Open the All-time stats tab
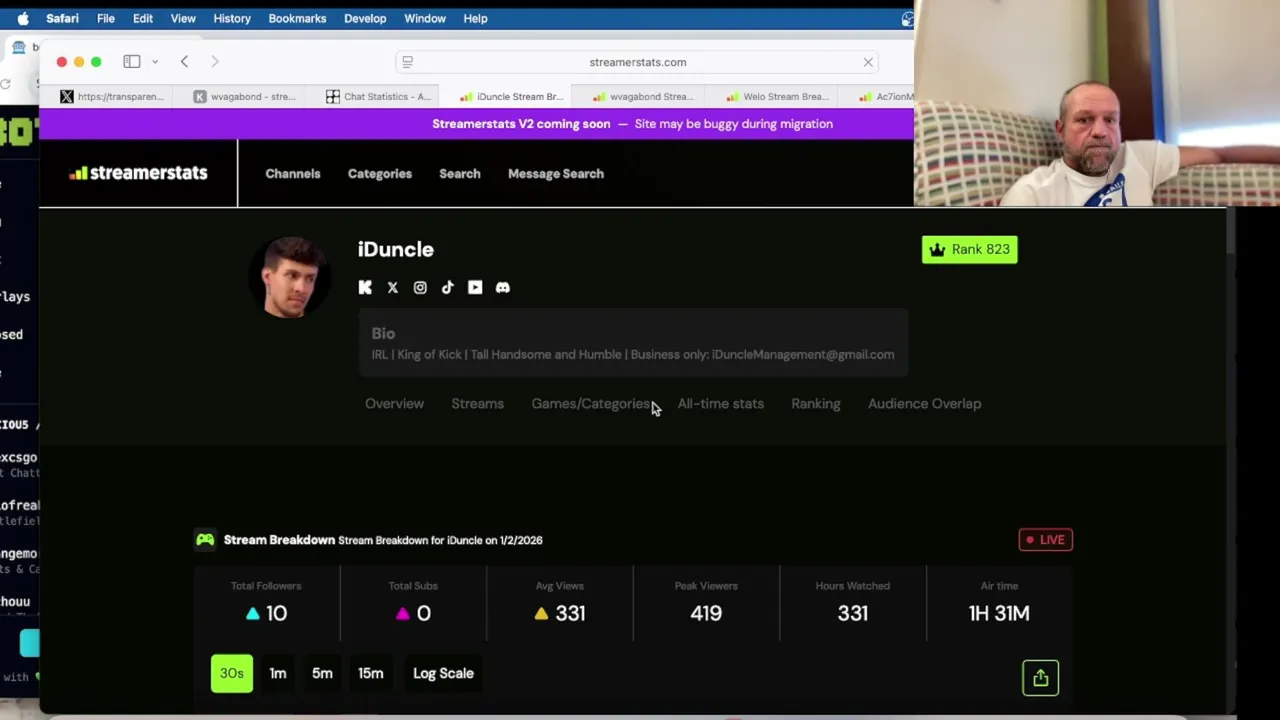 [720, 404]
